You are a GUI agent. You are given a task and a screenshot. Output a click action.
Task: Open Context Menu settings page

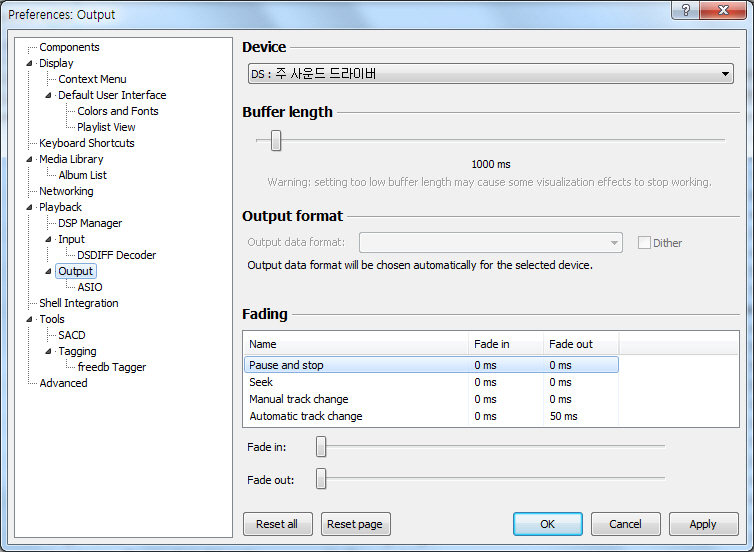coord(92,79)
